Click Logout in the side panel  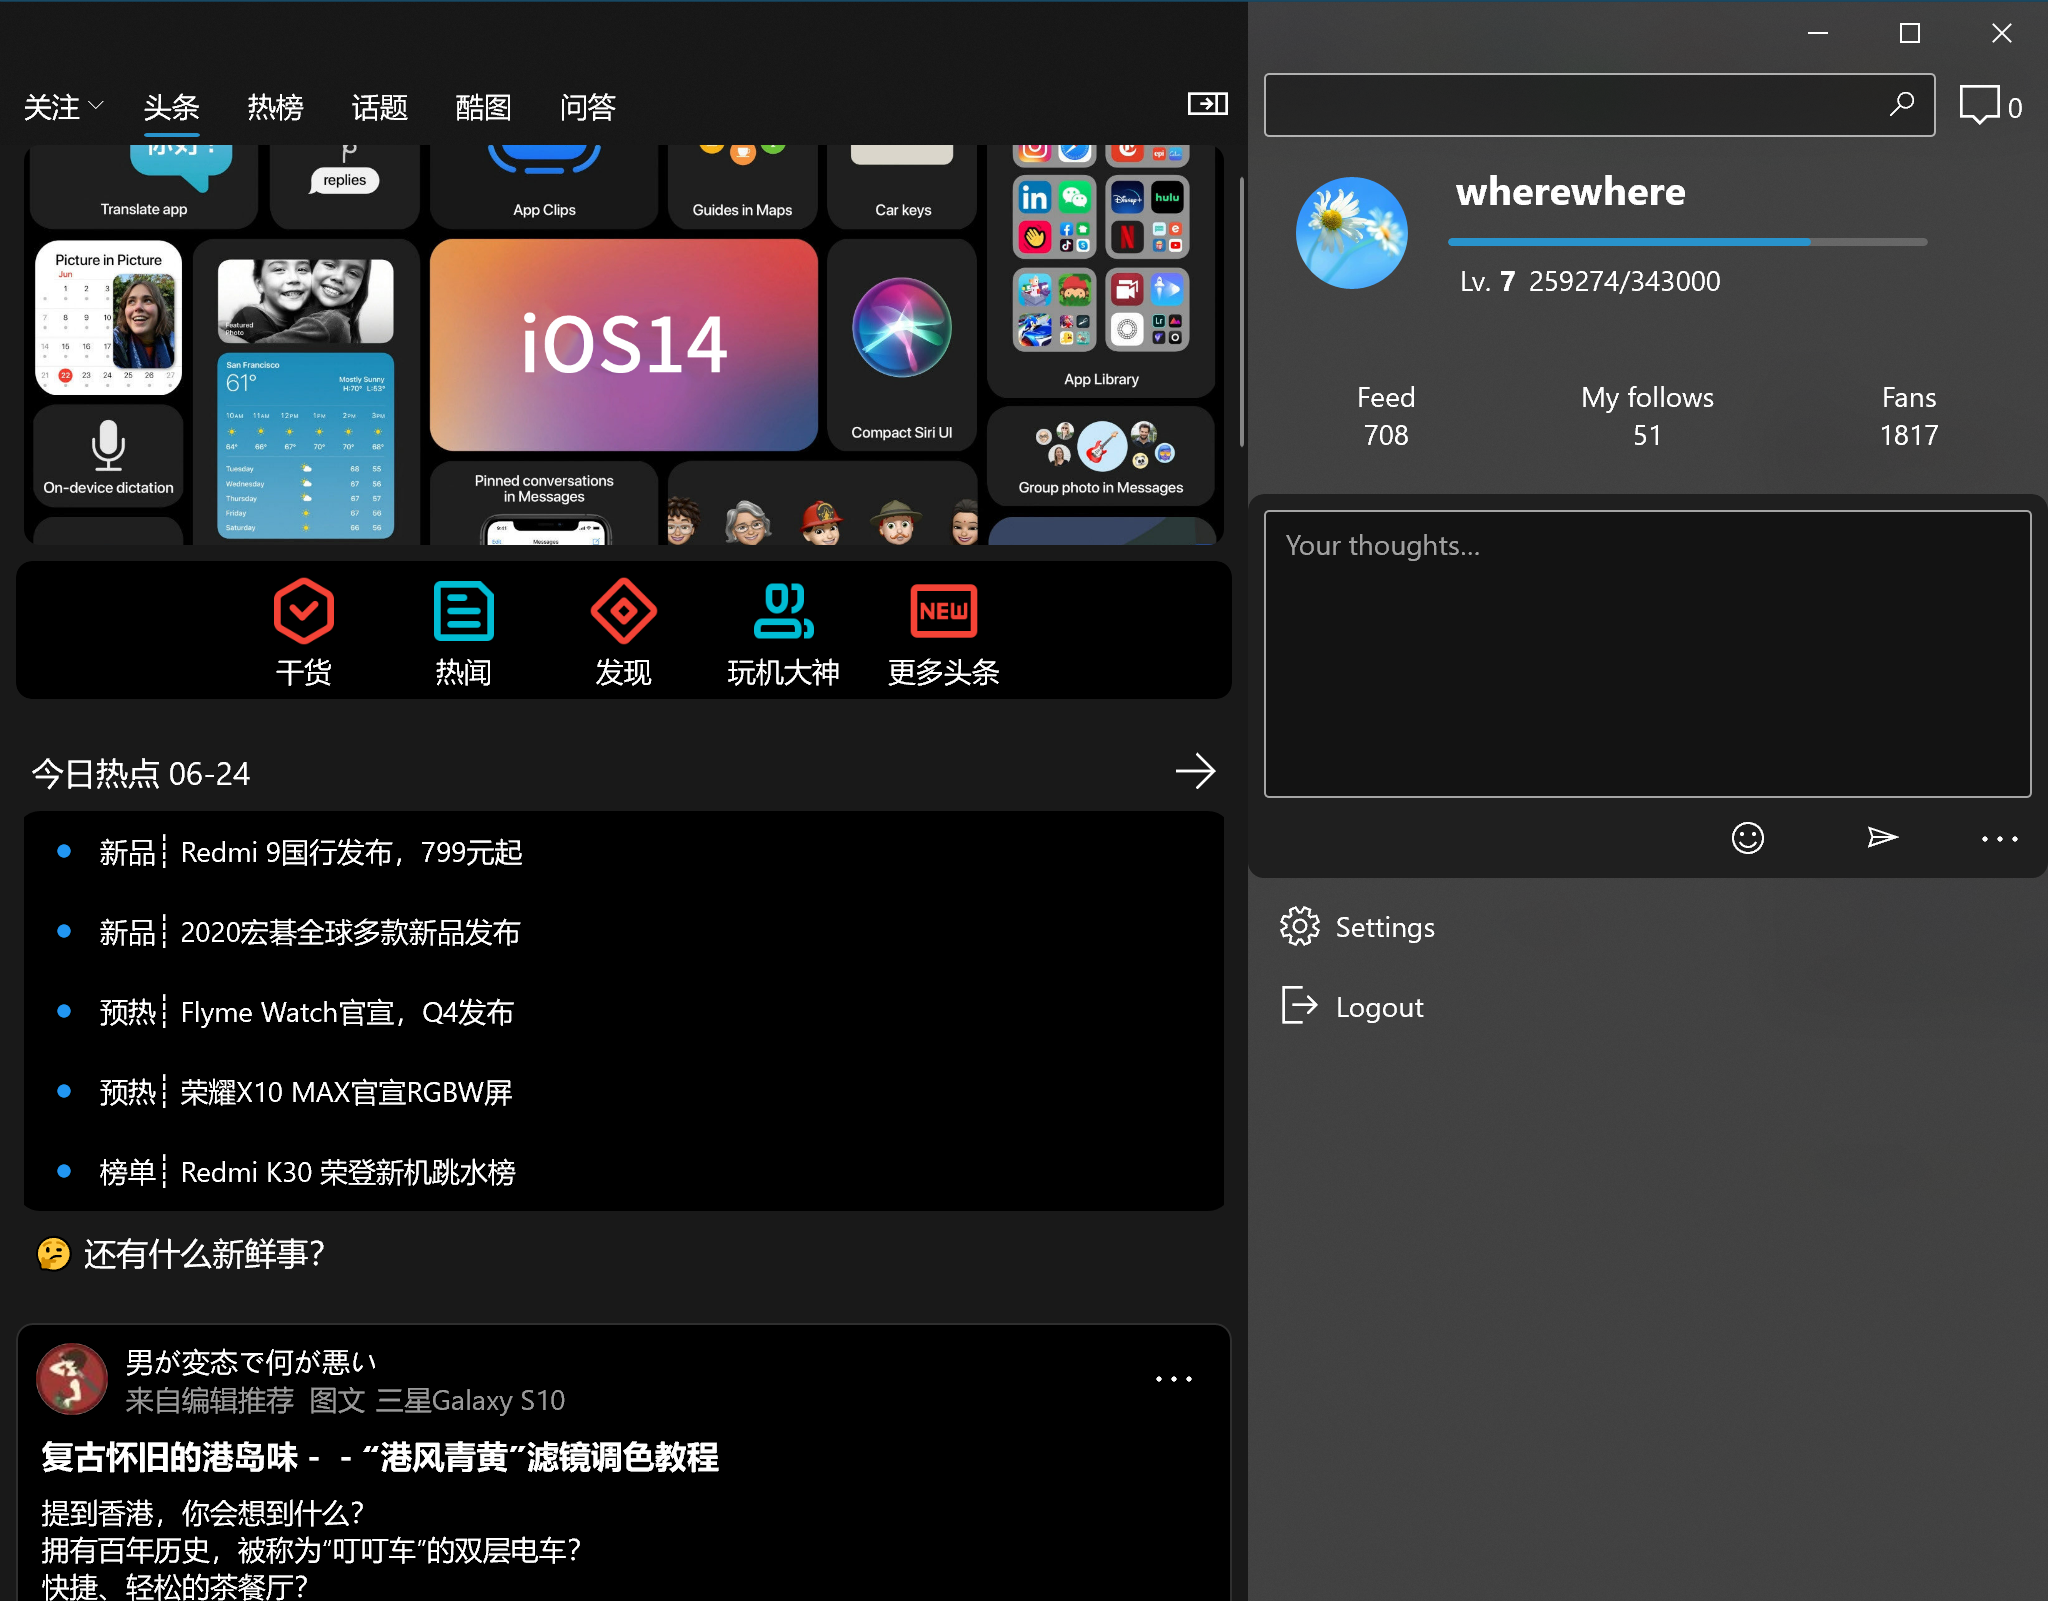(x=1378, y=1007)
